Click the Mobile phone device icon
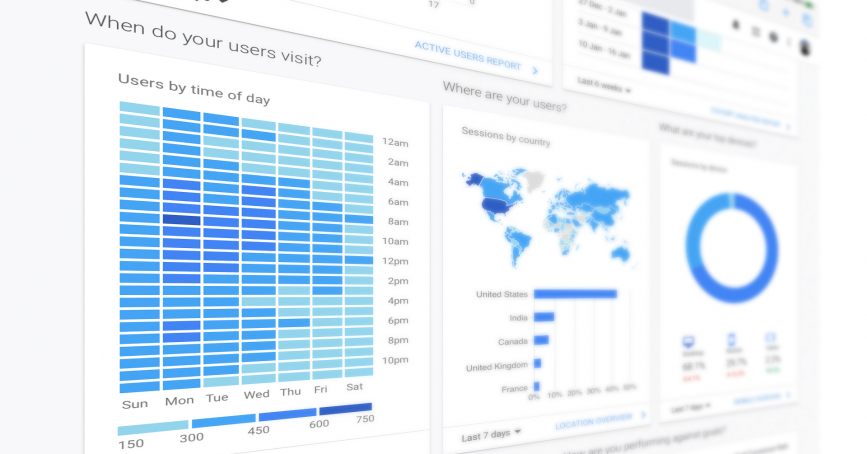This screenshot has width=867, height=454. [732, 339]
